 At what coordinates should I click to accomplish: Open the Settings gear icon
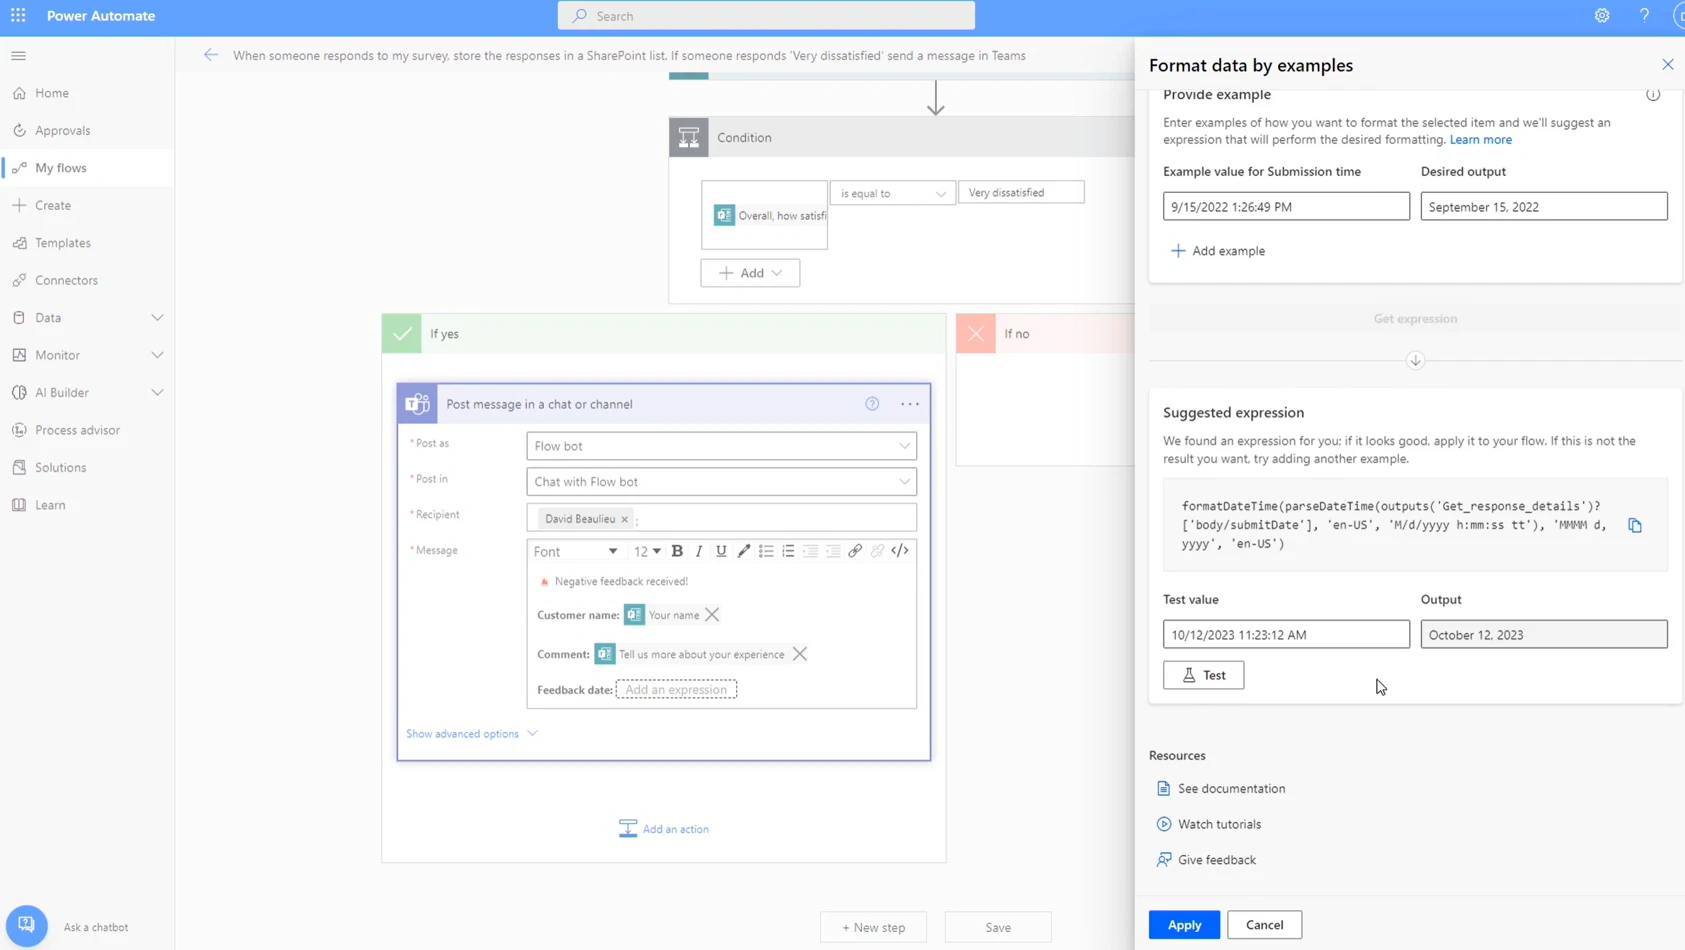tap(1602, 16)
